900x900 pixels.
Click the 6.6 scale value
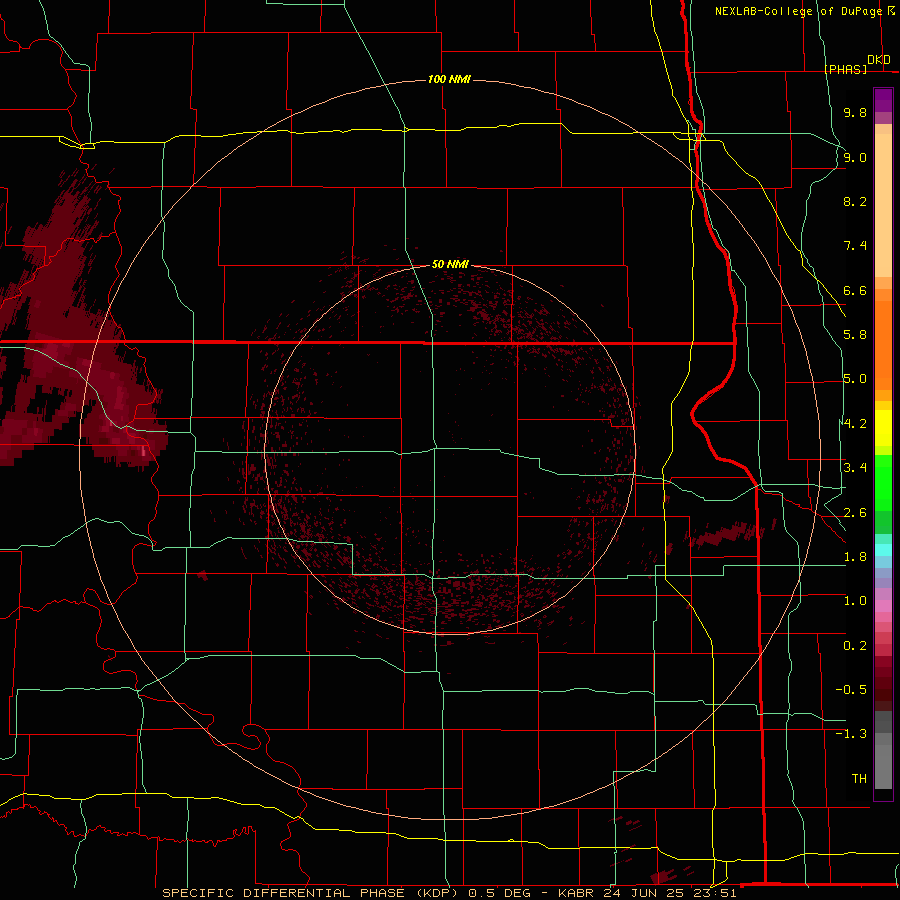coord(855,290)
